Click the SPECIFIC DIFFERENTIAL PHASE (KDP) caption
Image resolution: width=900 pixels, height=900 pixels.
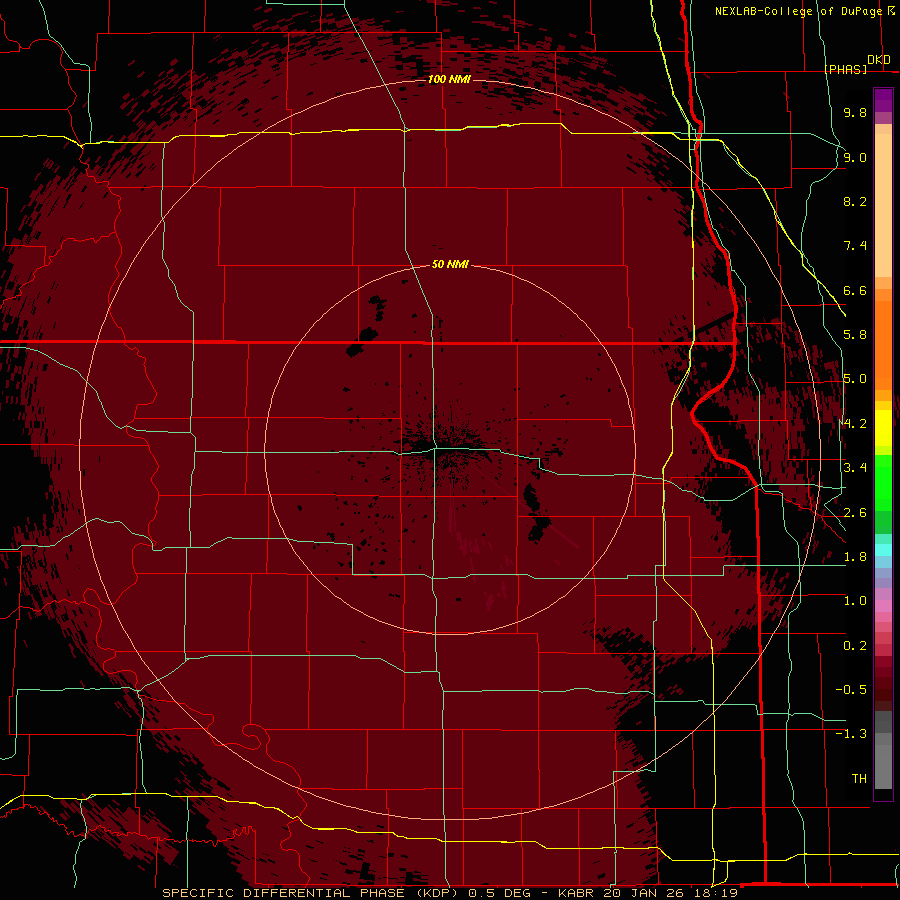tap(312, 893)
